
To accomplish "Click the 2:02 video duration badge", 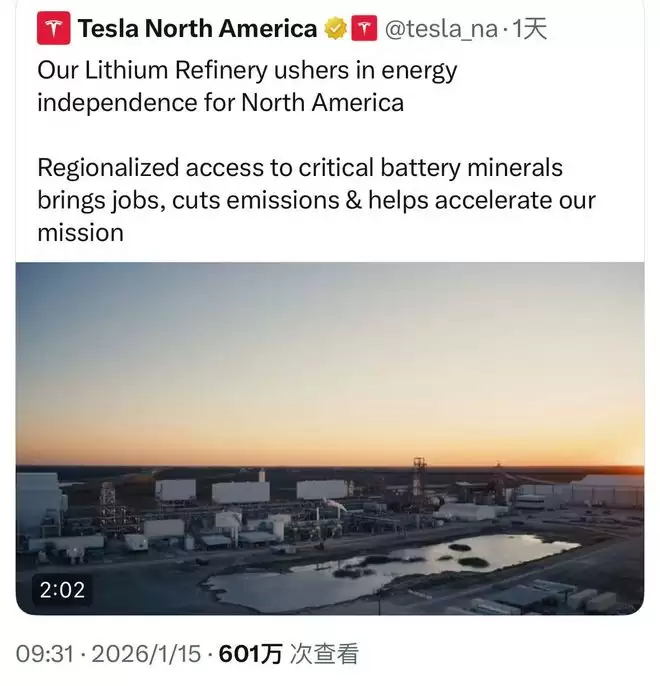I will pos(61,591).
